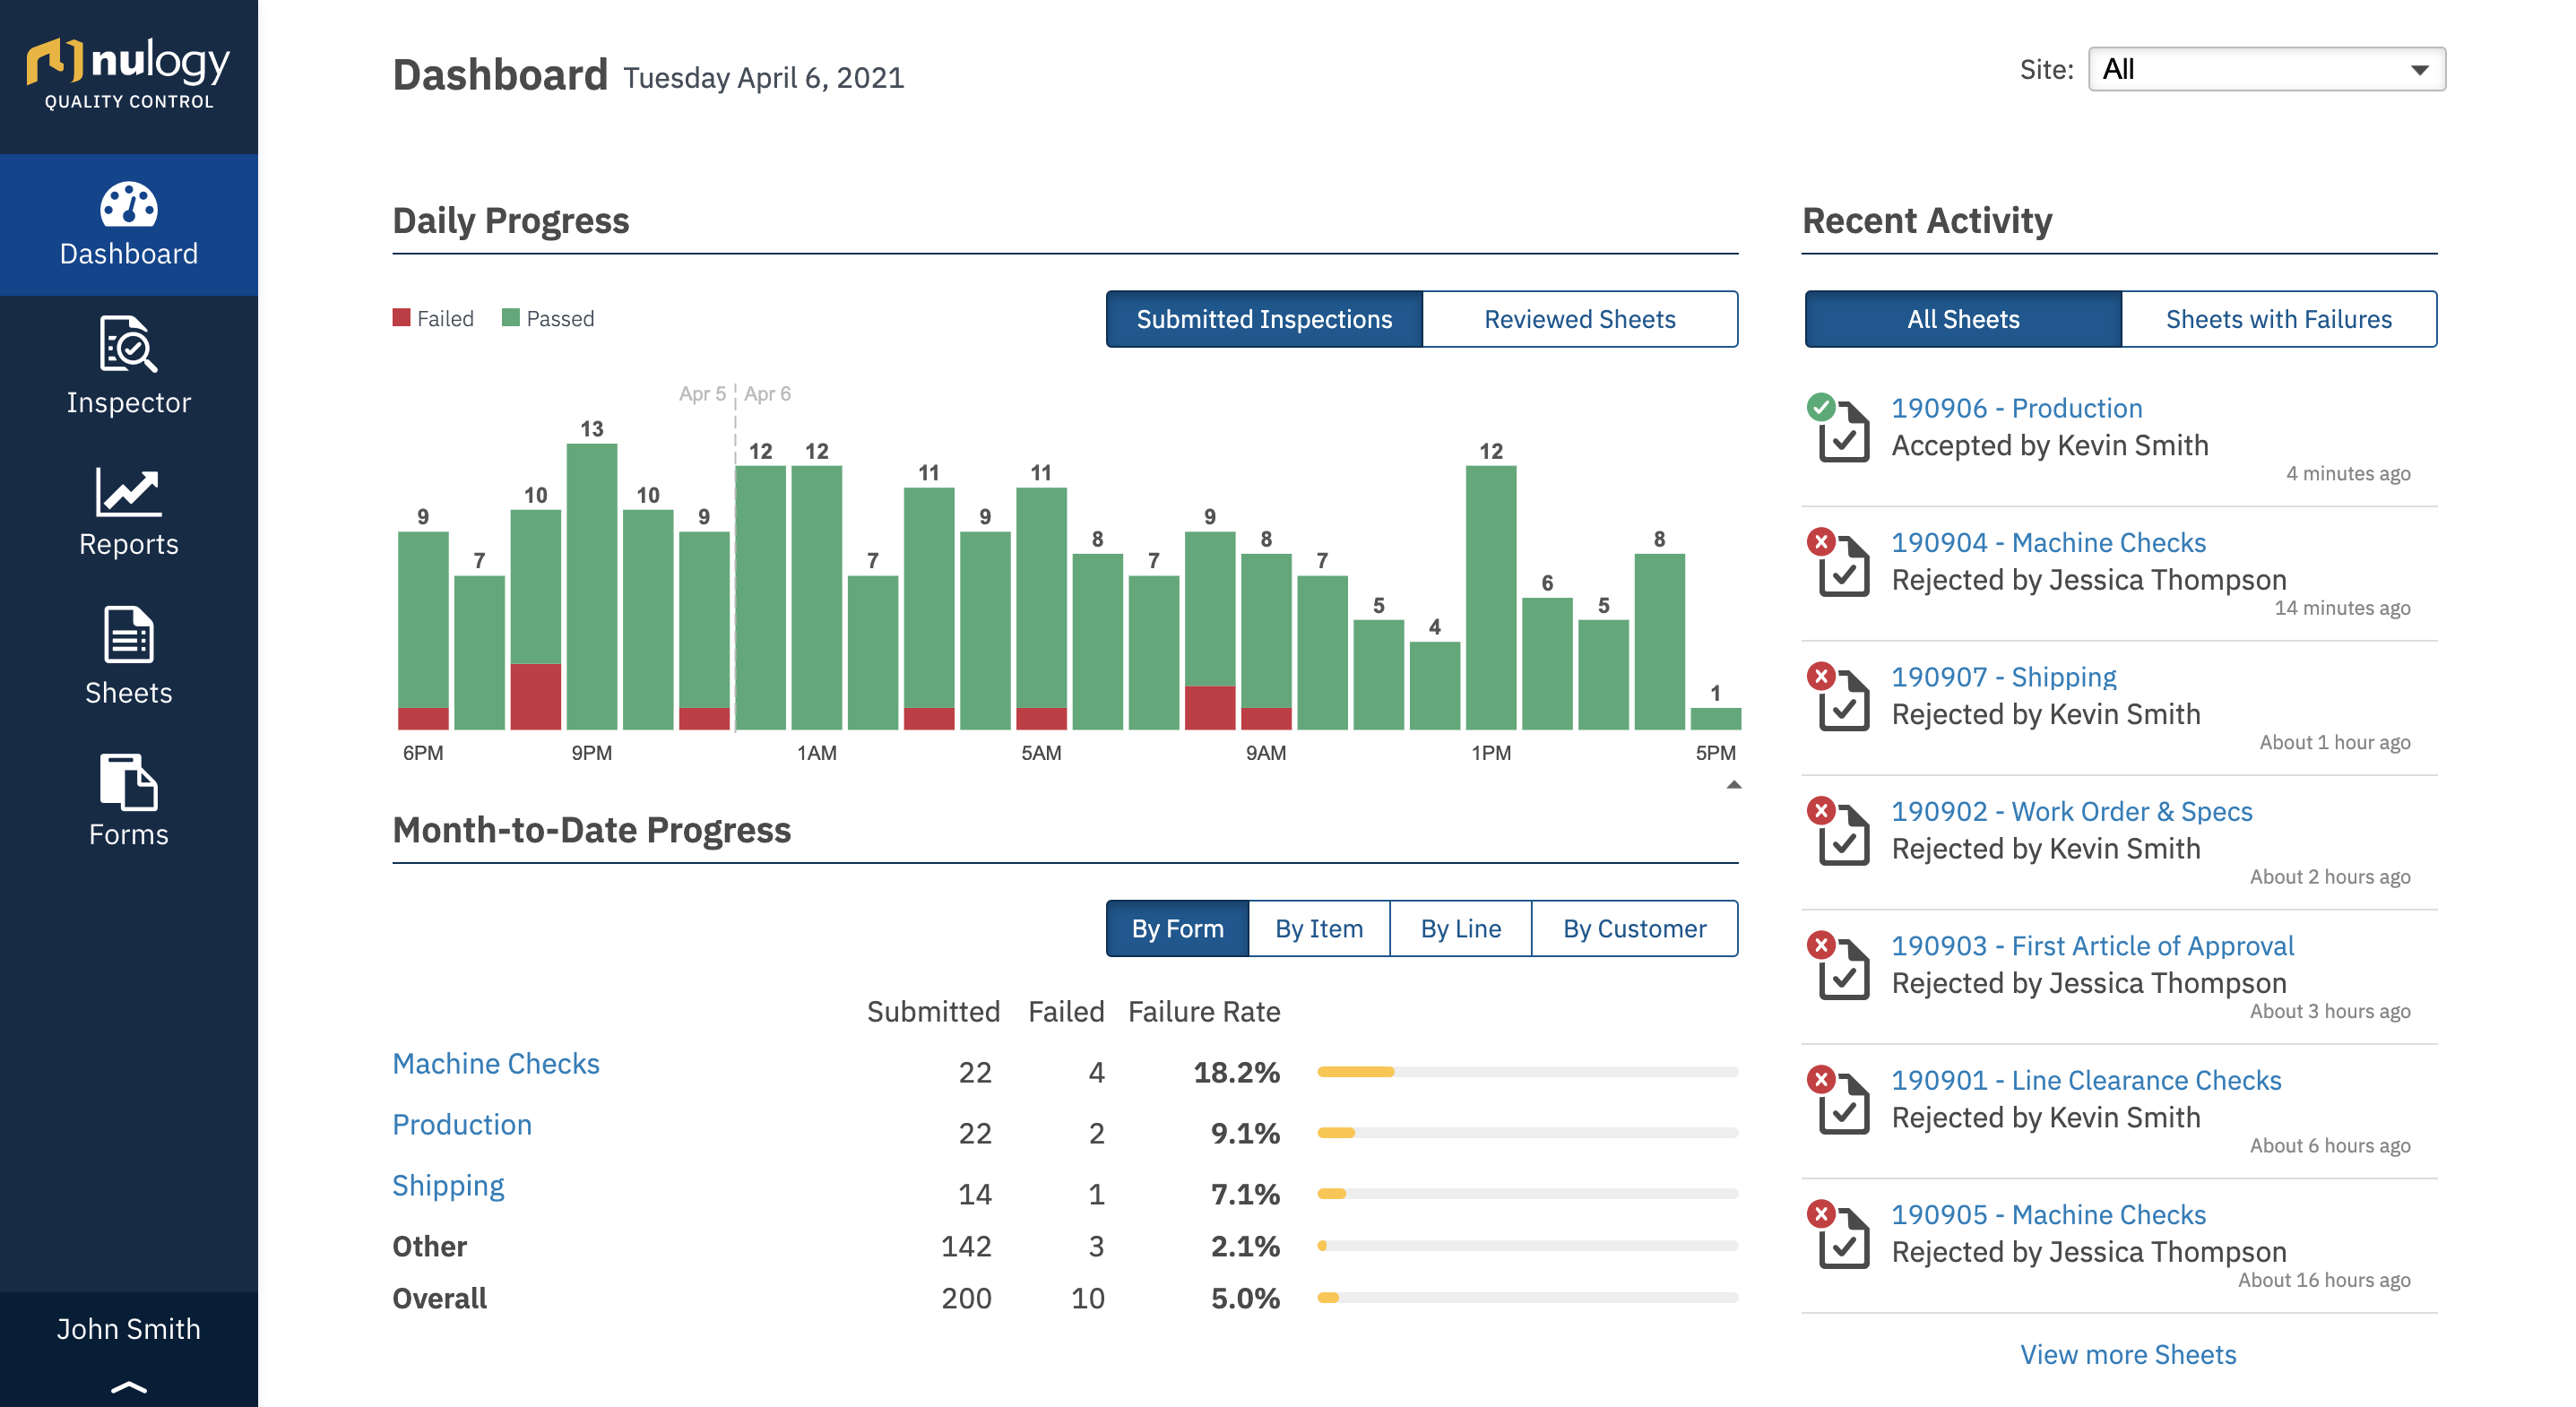The image size is (2576, 1407).
Task: Open View more Sheets link
Action: [x=2128, y=1354]
